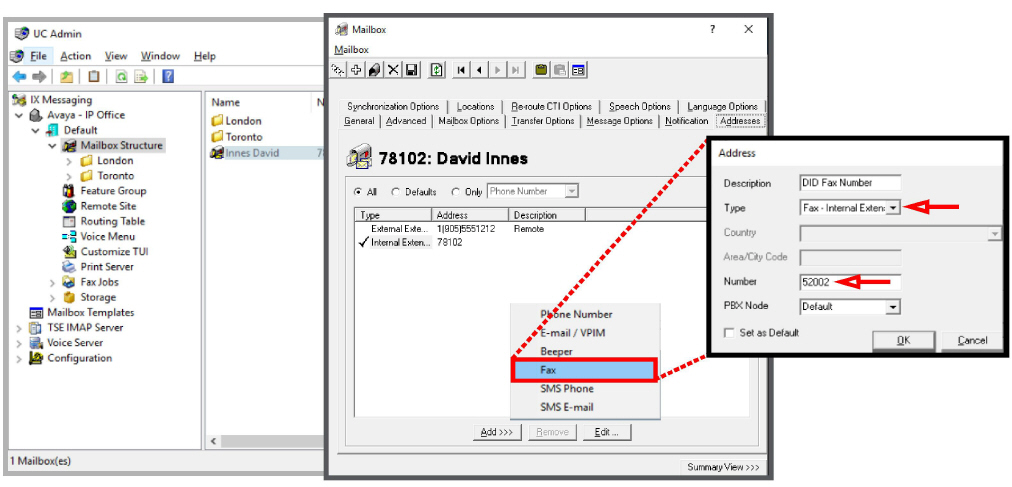Open Routing Table in the tree
The image size is (1012, 487).
pyautogui.click(x=112, y=221)
